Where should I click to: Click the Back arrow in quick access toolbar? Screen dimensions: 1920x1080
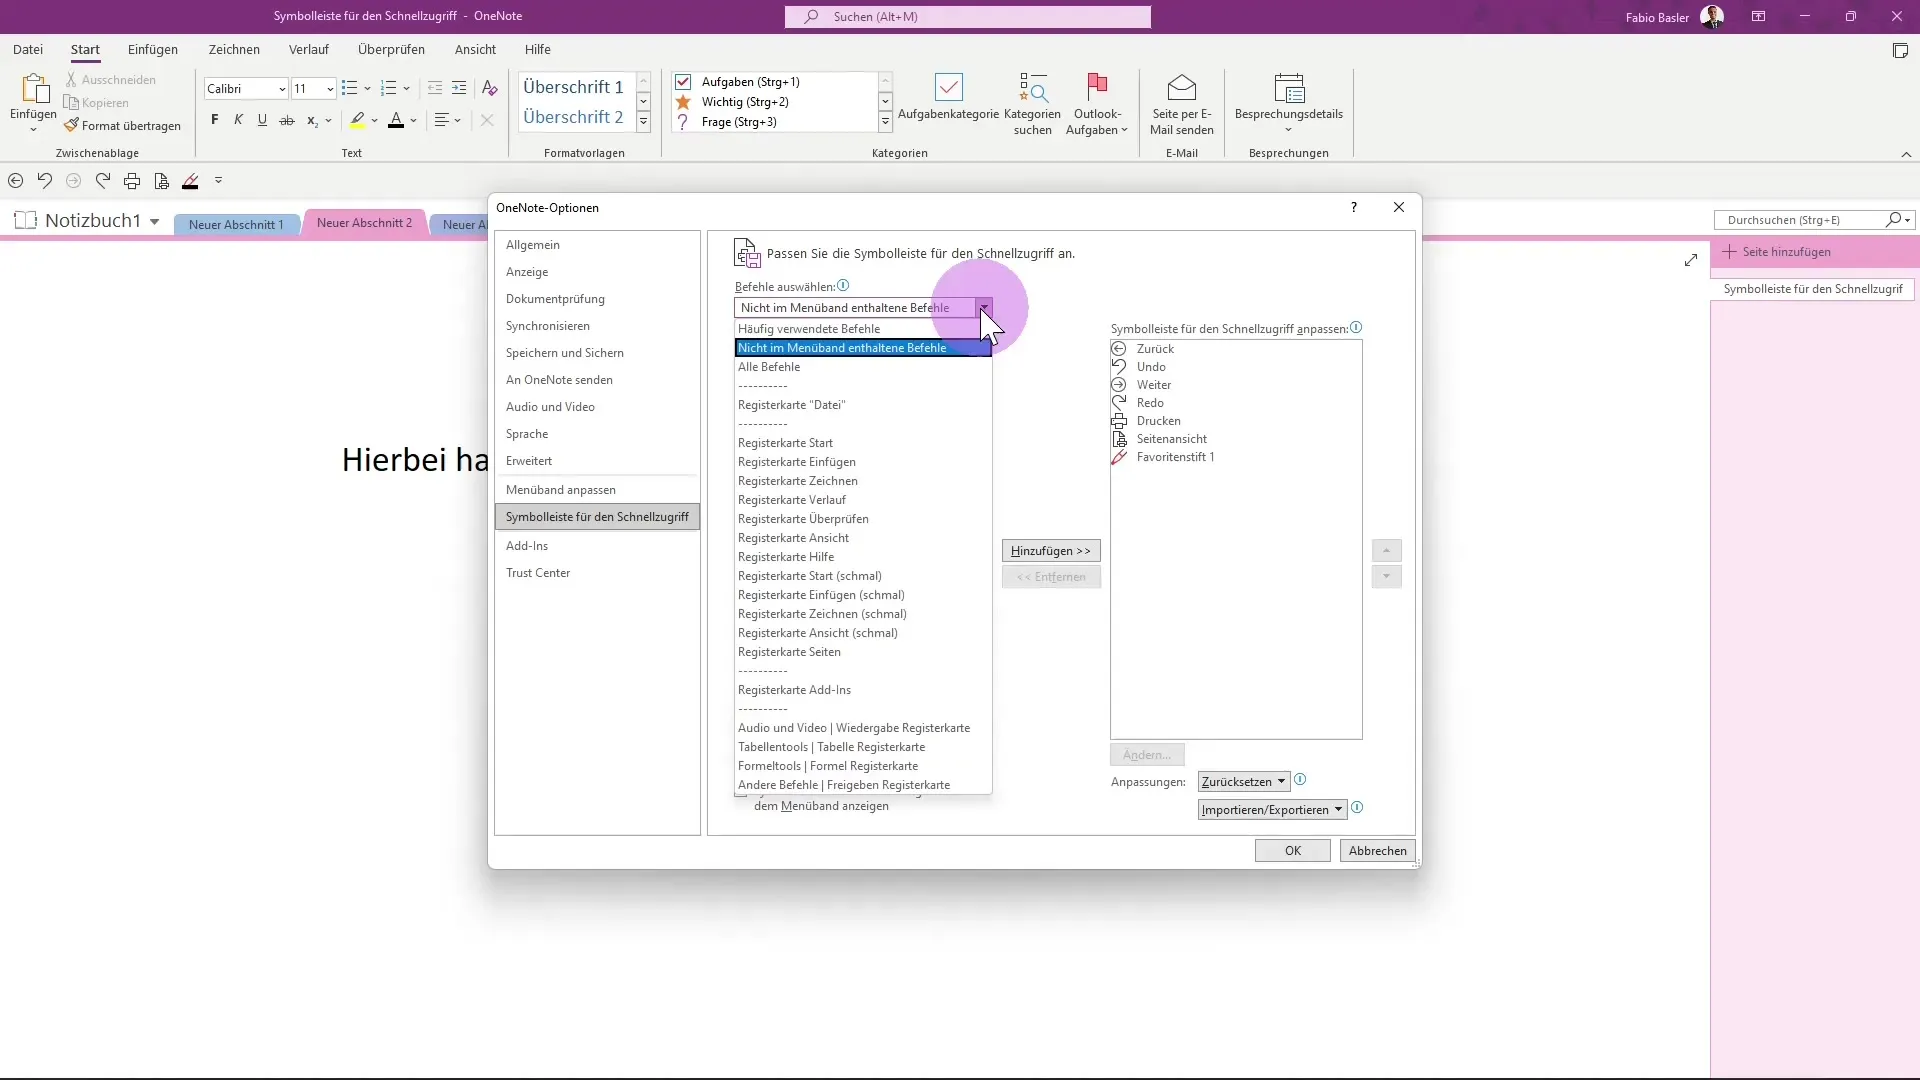16,181
